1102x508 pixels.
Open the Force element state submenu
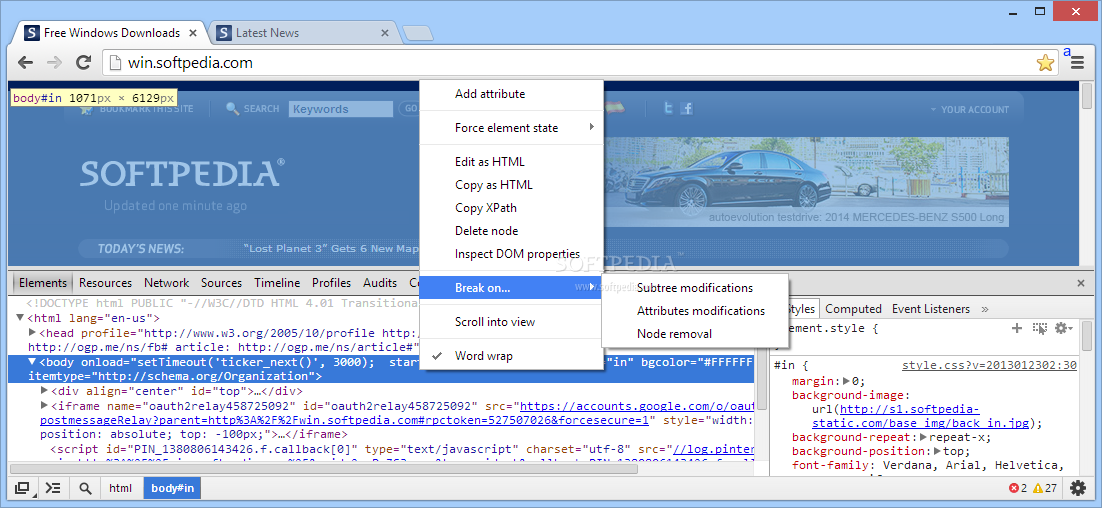512,128
